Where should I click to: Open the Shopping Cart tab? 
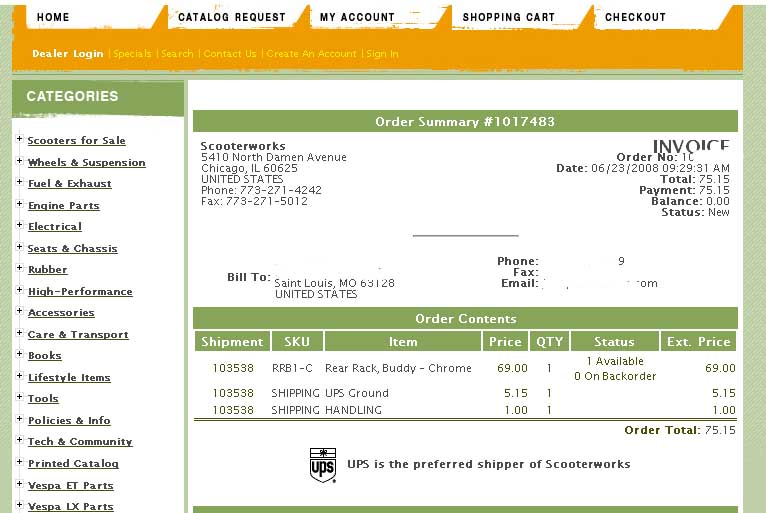click(x=509, y=17)
